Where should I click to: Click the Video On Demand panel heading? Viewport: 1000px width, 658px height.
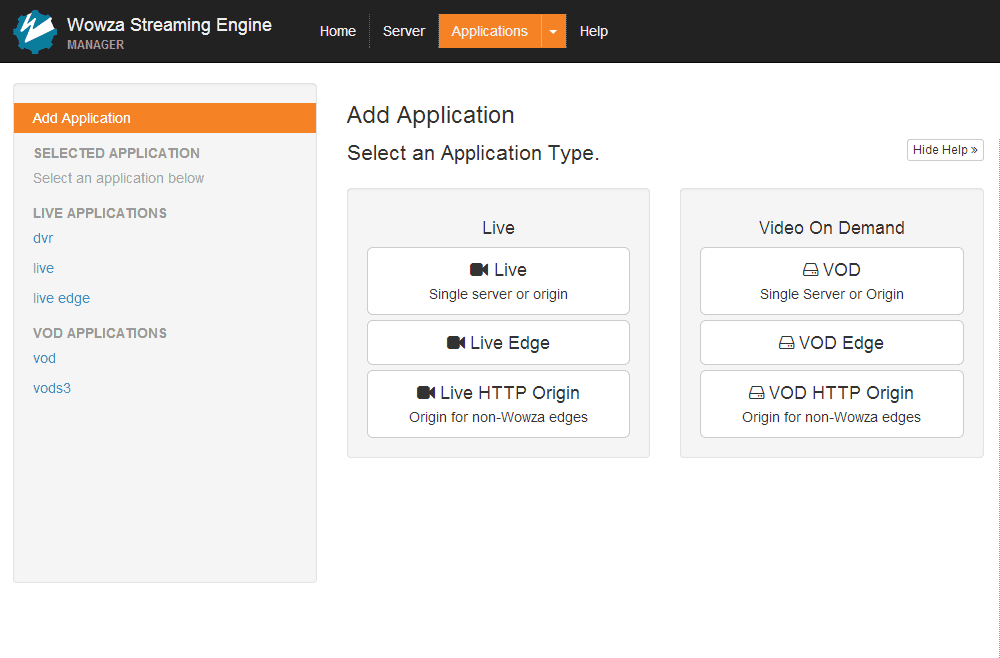(832, 228)
